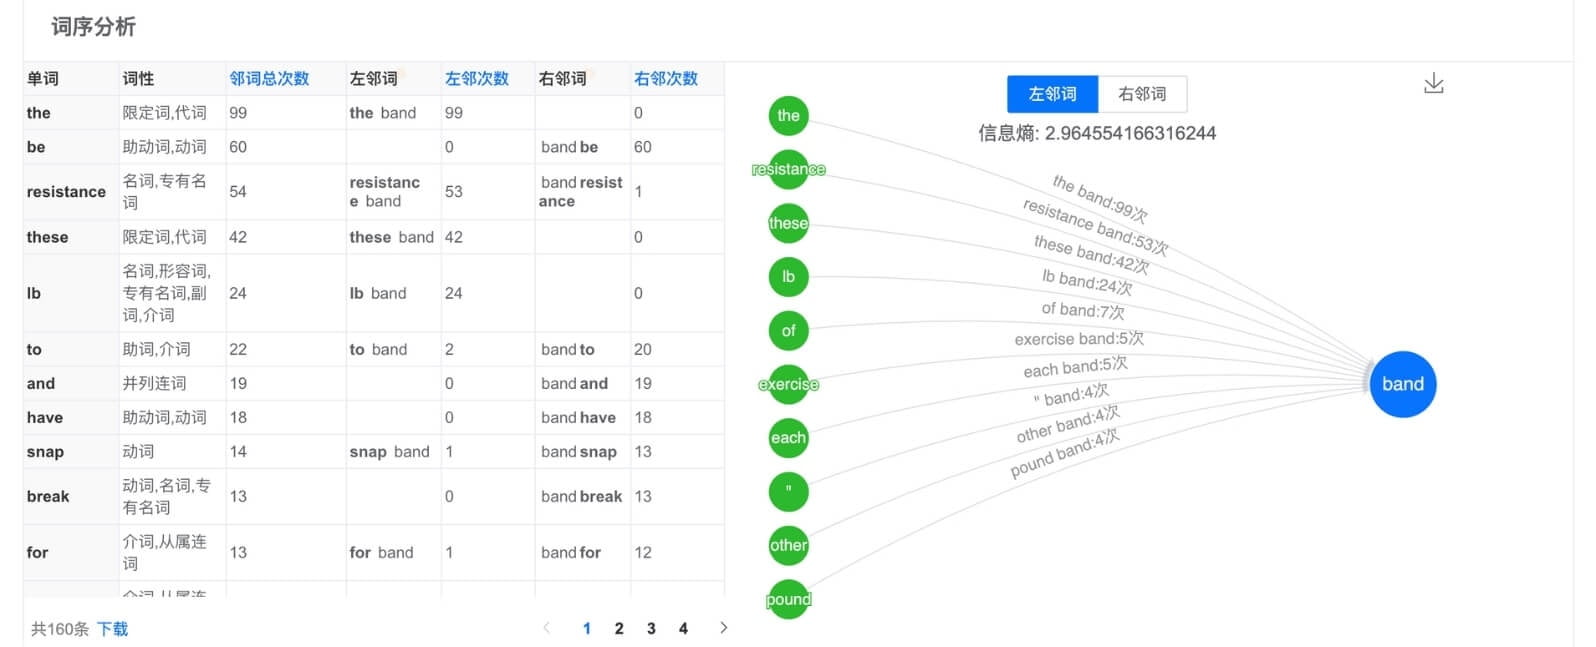This screenshot has height=647, width=1596.
Task: Sort by 邻词总次数 column header
Action: 269,78
